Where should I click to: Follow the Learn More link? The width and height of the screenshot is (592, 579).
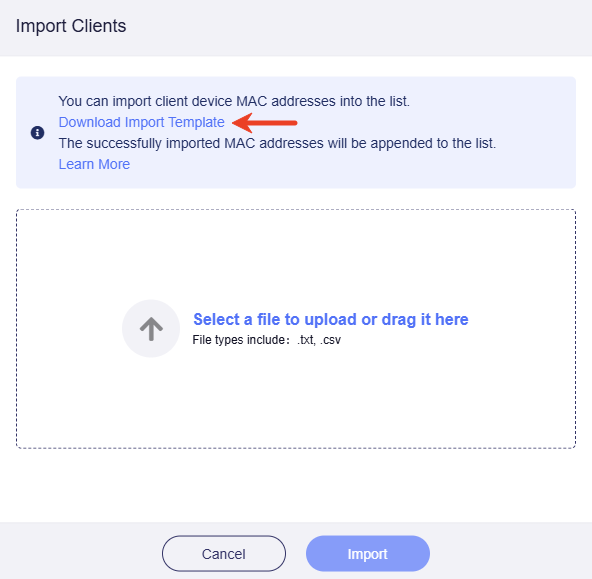coord(94,164)
